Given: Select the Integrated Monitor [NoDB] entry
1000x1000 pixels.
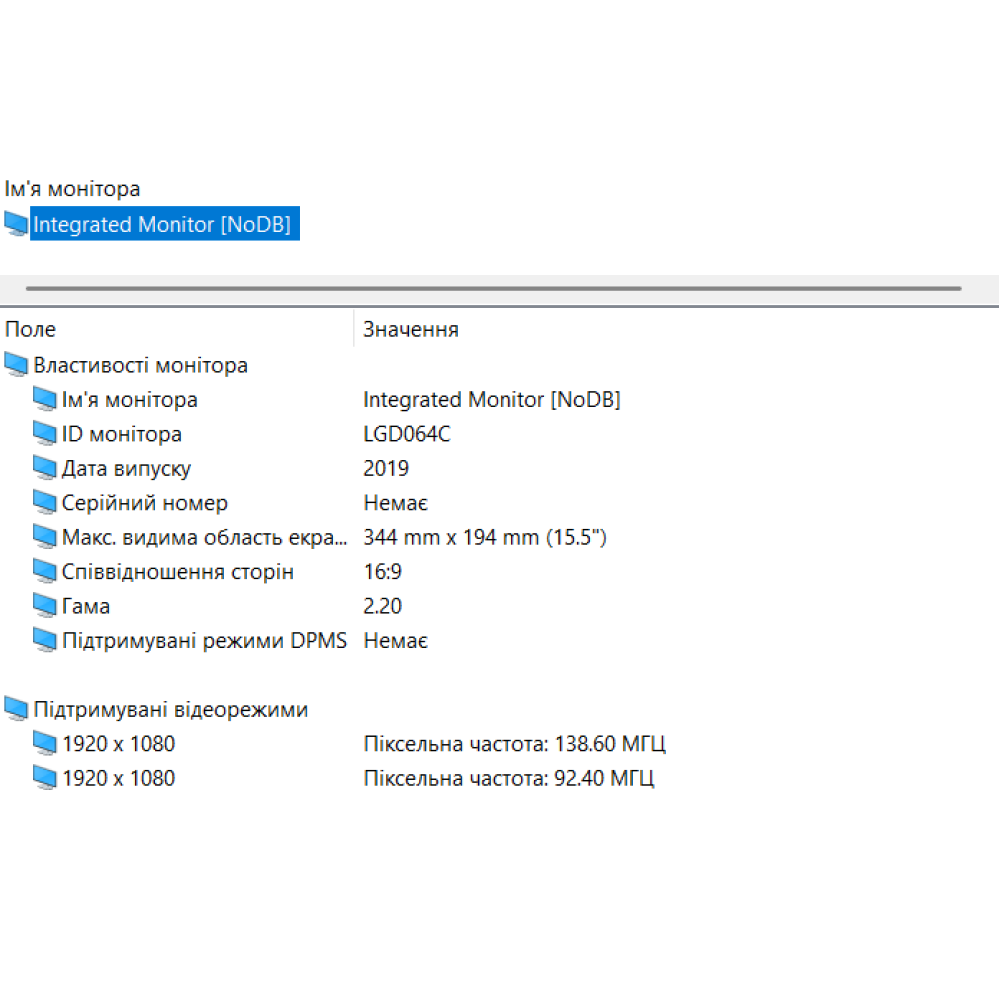Looking at the screenshot, I should tap(165, 224).
